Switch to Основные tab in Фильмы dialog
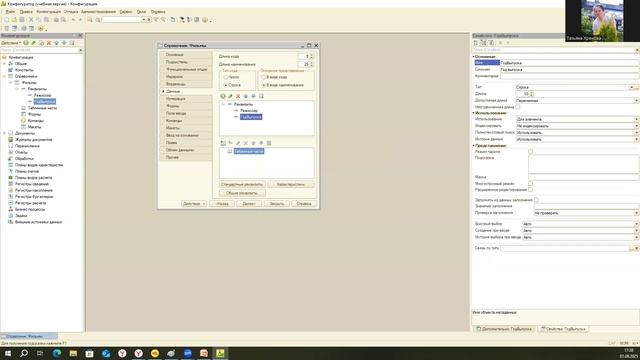 pyautogui.click(x=186, y=55)
